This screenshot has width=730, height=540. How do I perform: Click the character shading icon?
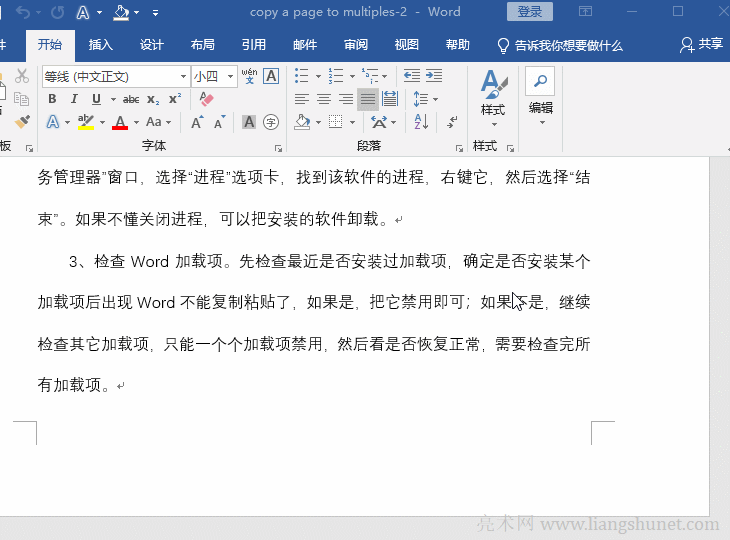click(249, 122)
